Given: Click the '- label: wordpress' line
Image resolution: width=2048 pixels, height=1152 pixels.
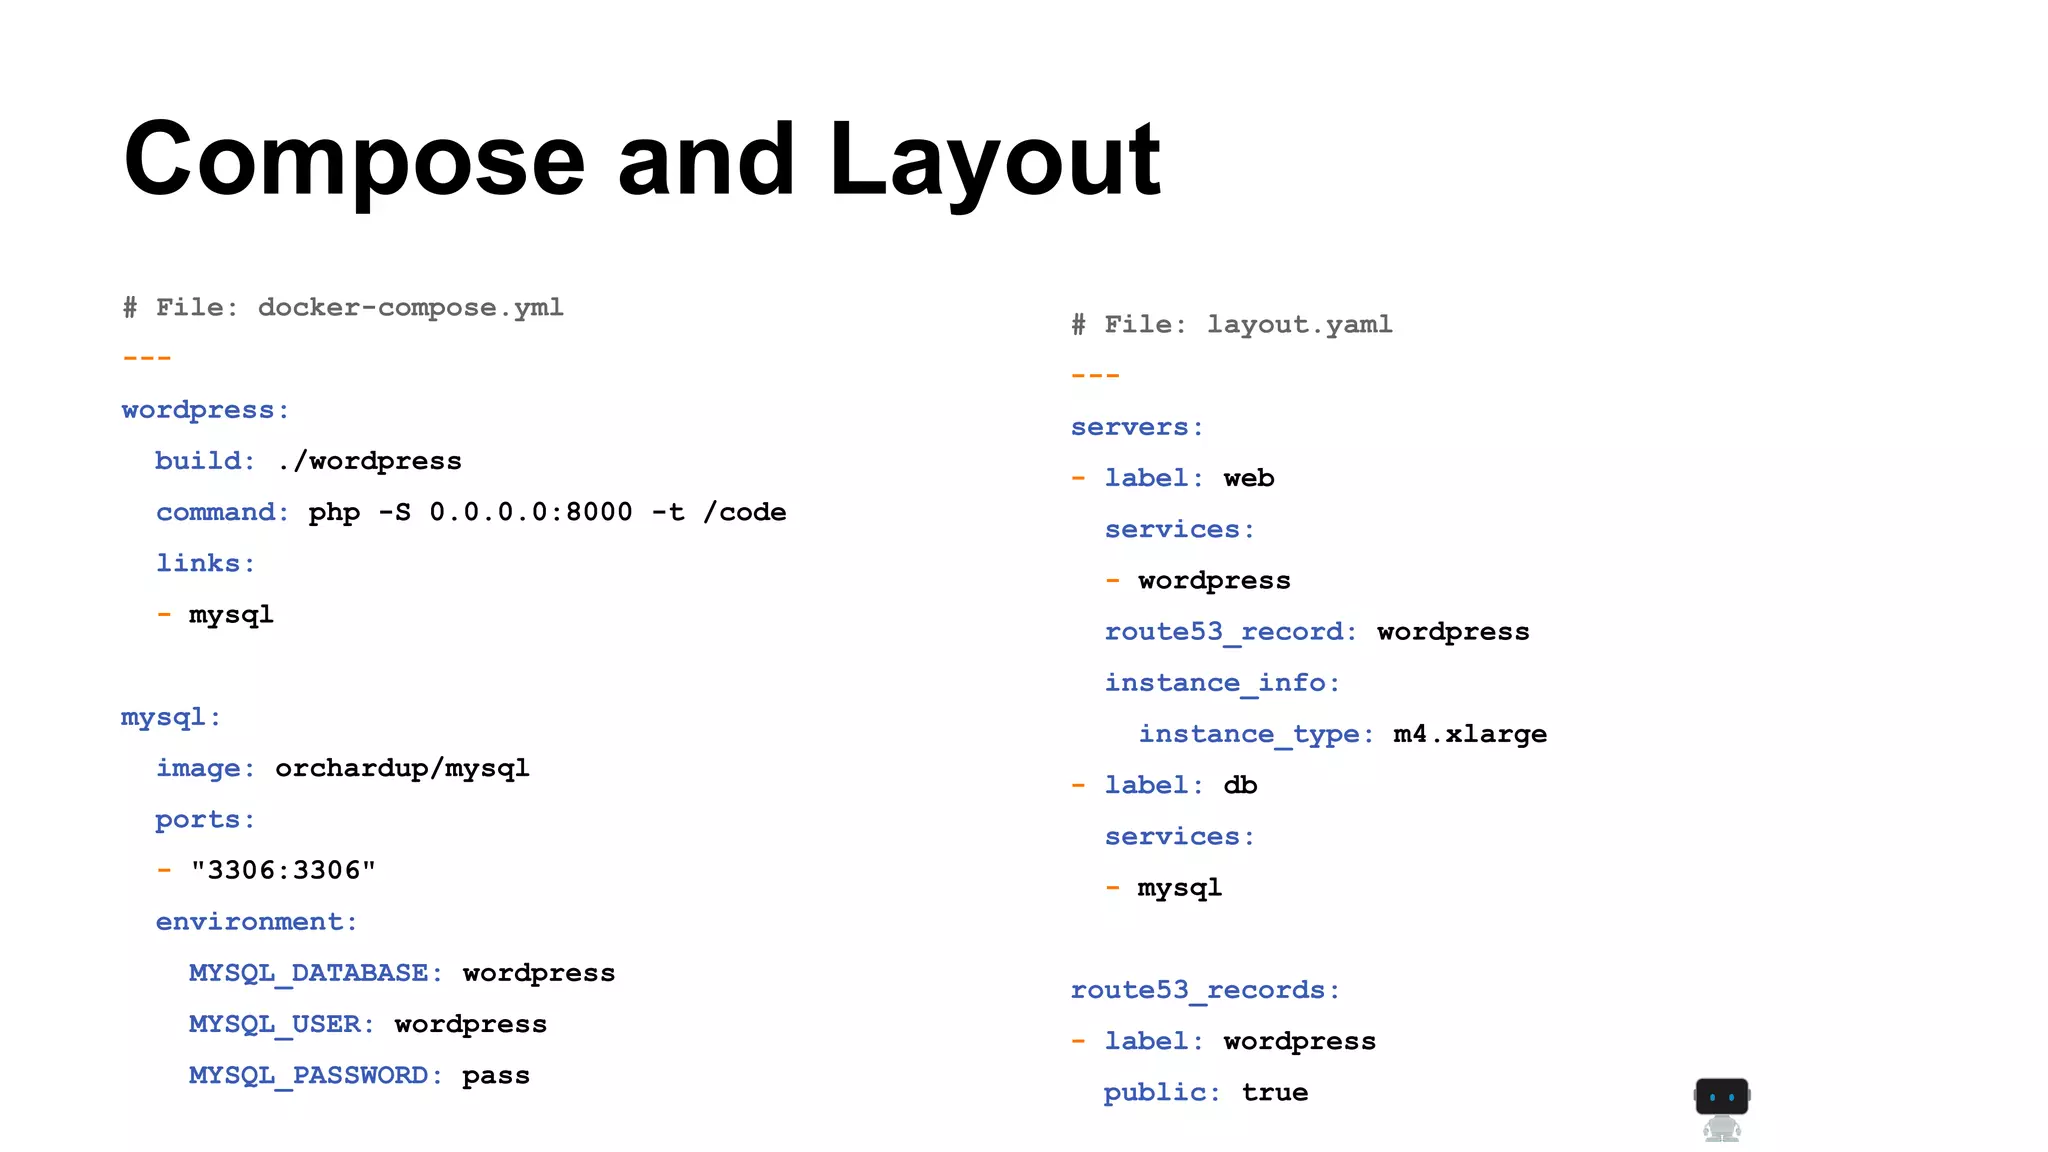Looking at the screenshot, I should (1223, 1041).
